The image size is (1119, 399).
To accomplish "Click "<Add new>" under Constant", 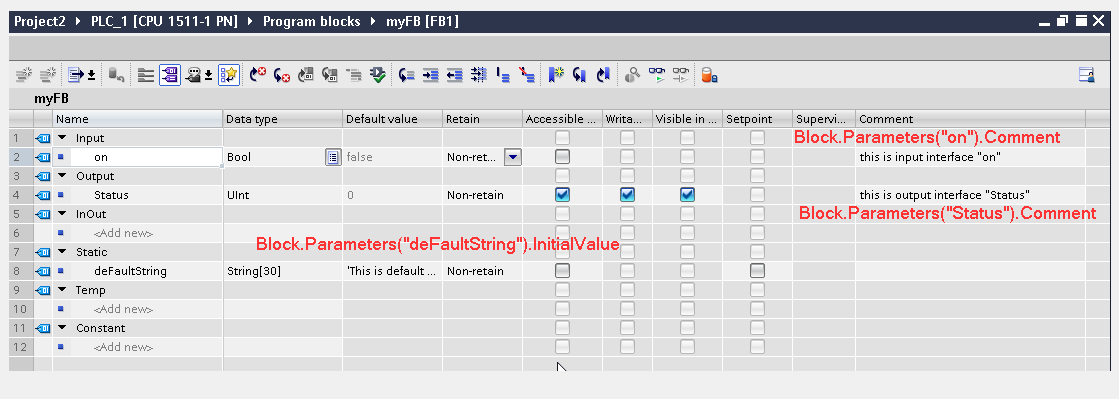I will point(123,347).
